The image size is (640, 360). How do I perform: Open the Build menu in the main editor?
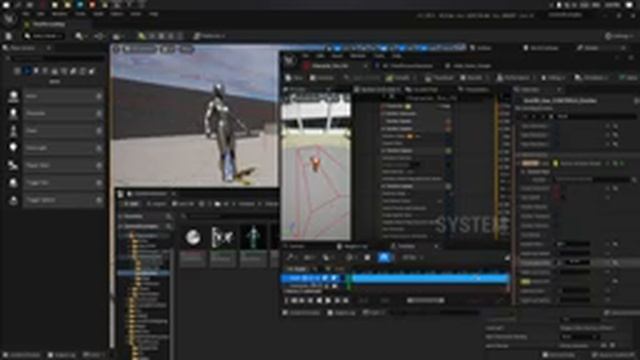point(98,13)
